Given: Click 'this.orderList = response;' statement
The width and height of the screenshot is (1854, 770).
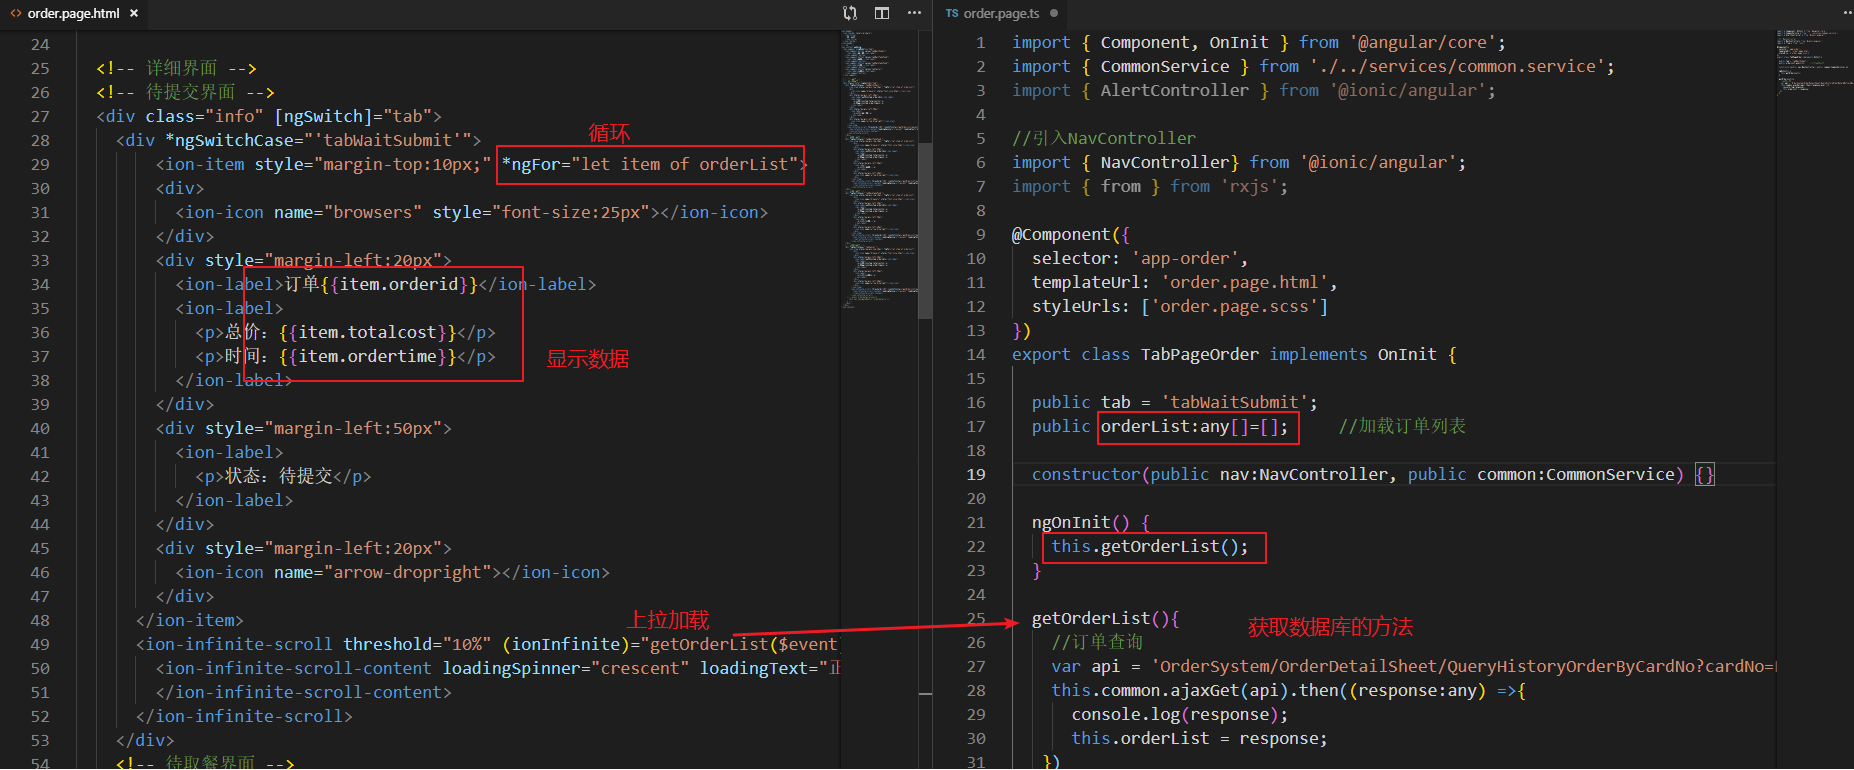Looking at the screenshot, I should pyautogui.click(x=1200, y=738).
